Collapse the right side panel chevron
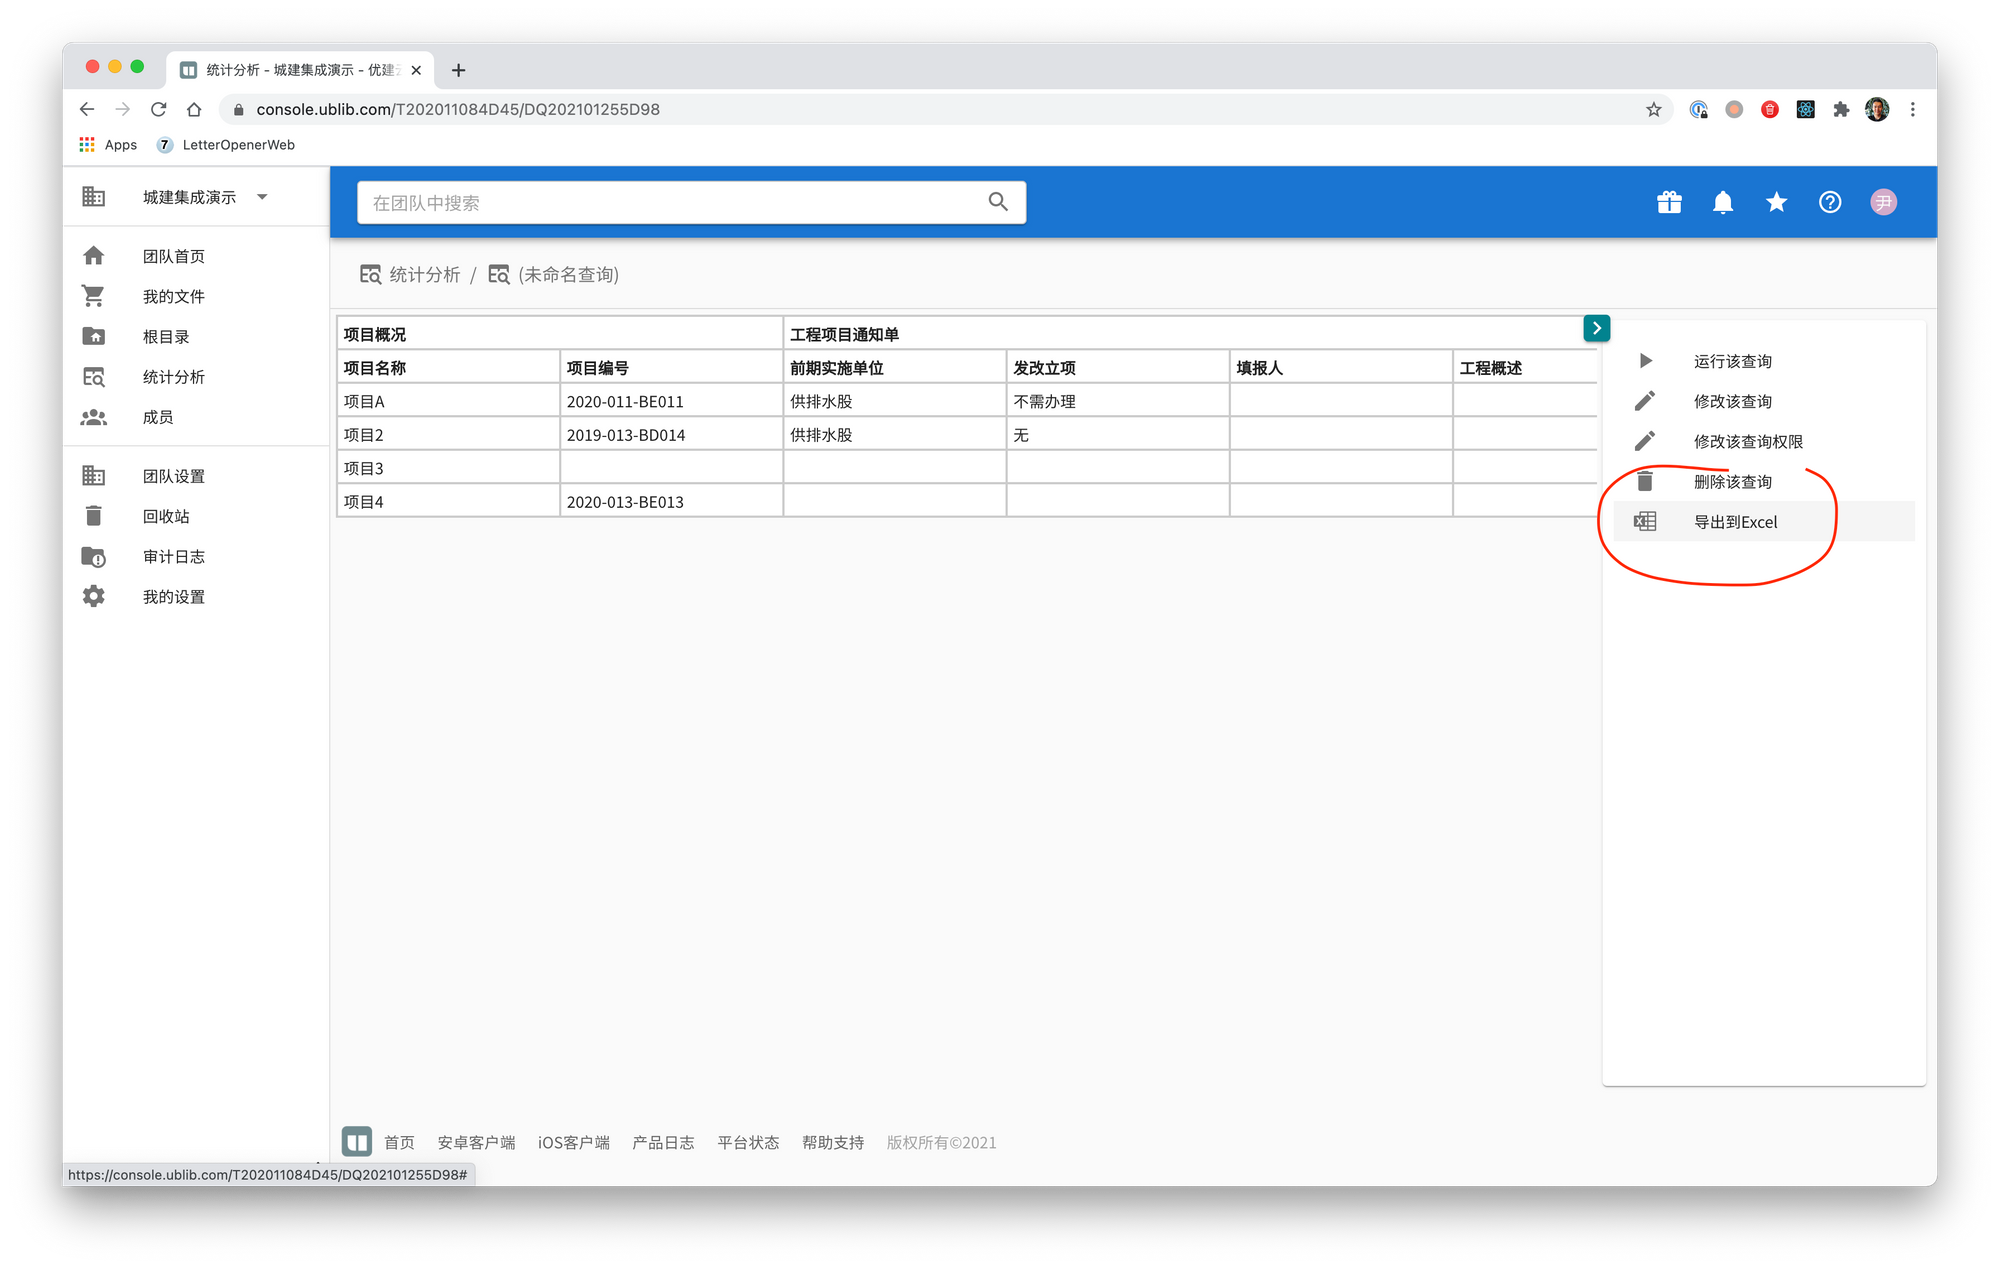Screen dimensions: 2000x1269 click(1596, 328)
